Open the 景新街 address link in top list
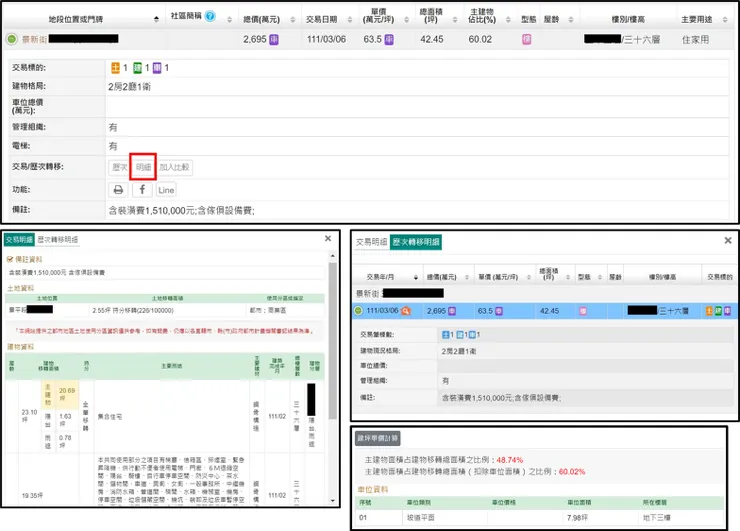 coord(34,39)
